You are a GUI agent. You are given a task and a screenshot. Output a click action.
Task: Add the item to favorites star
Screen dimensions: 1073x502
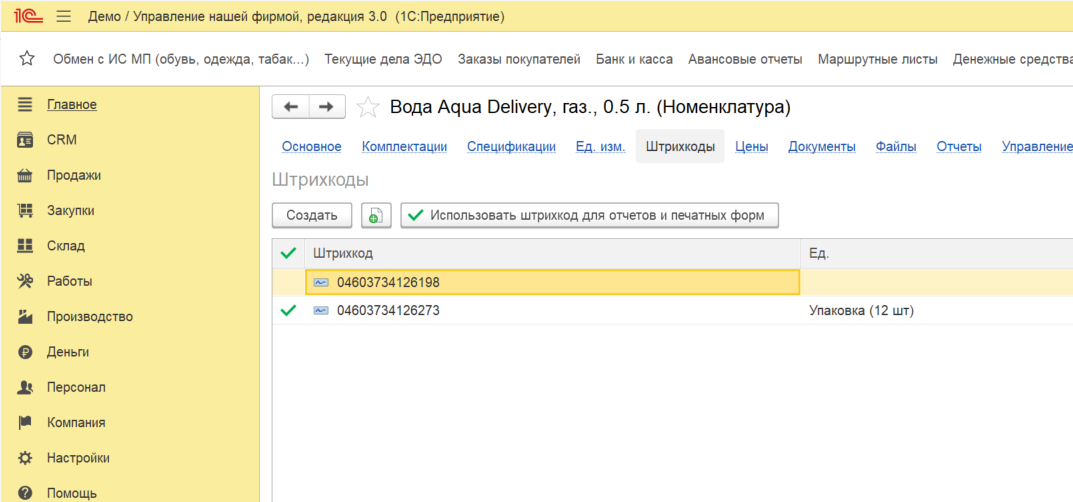click(x=368, y=107)
